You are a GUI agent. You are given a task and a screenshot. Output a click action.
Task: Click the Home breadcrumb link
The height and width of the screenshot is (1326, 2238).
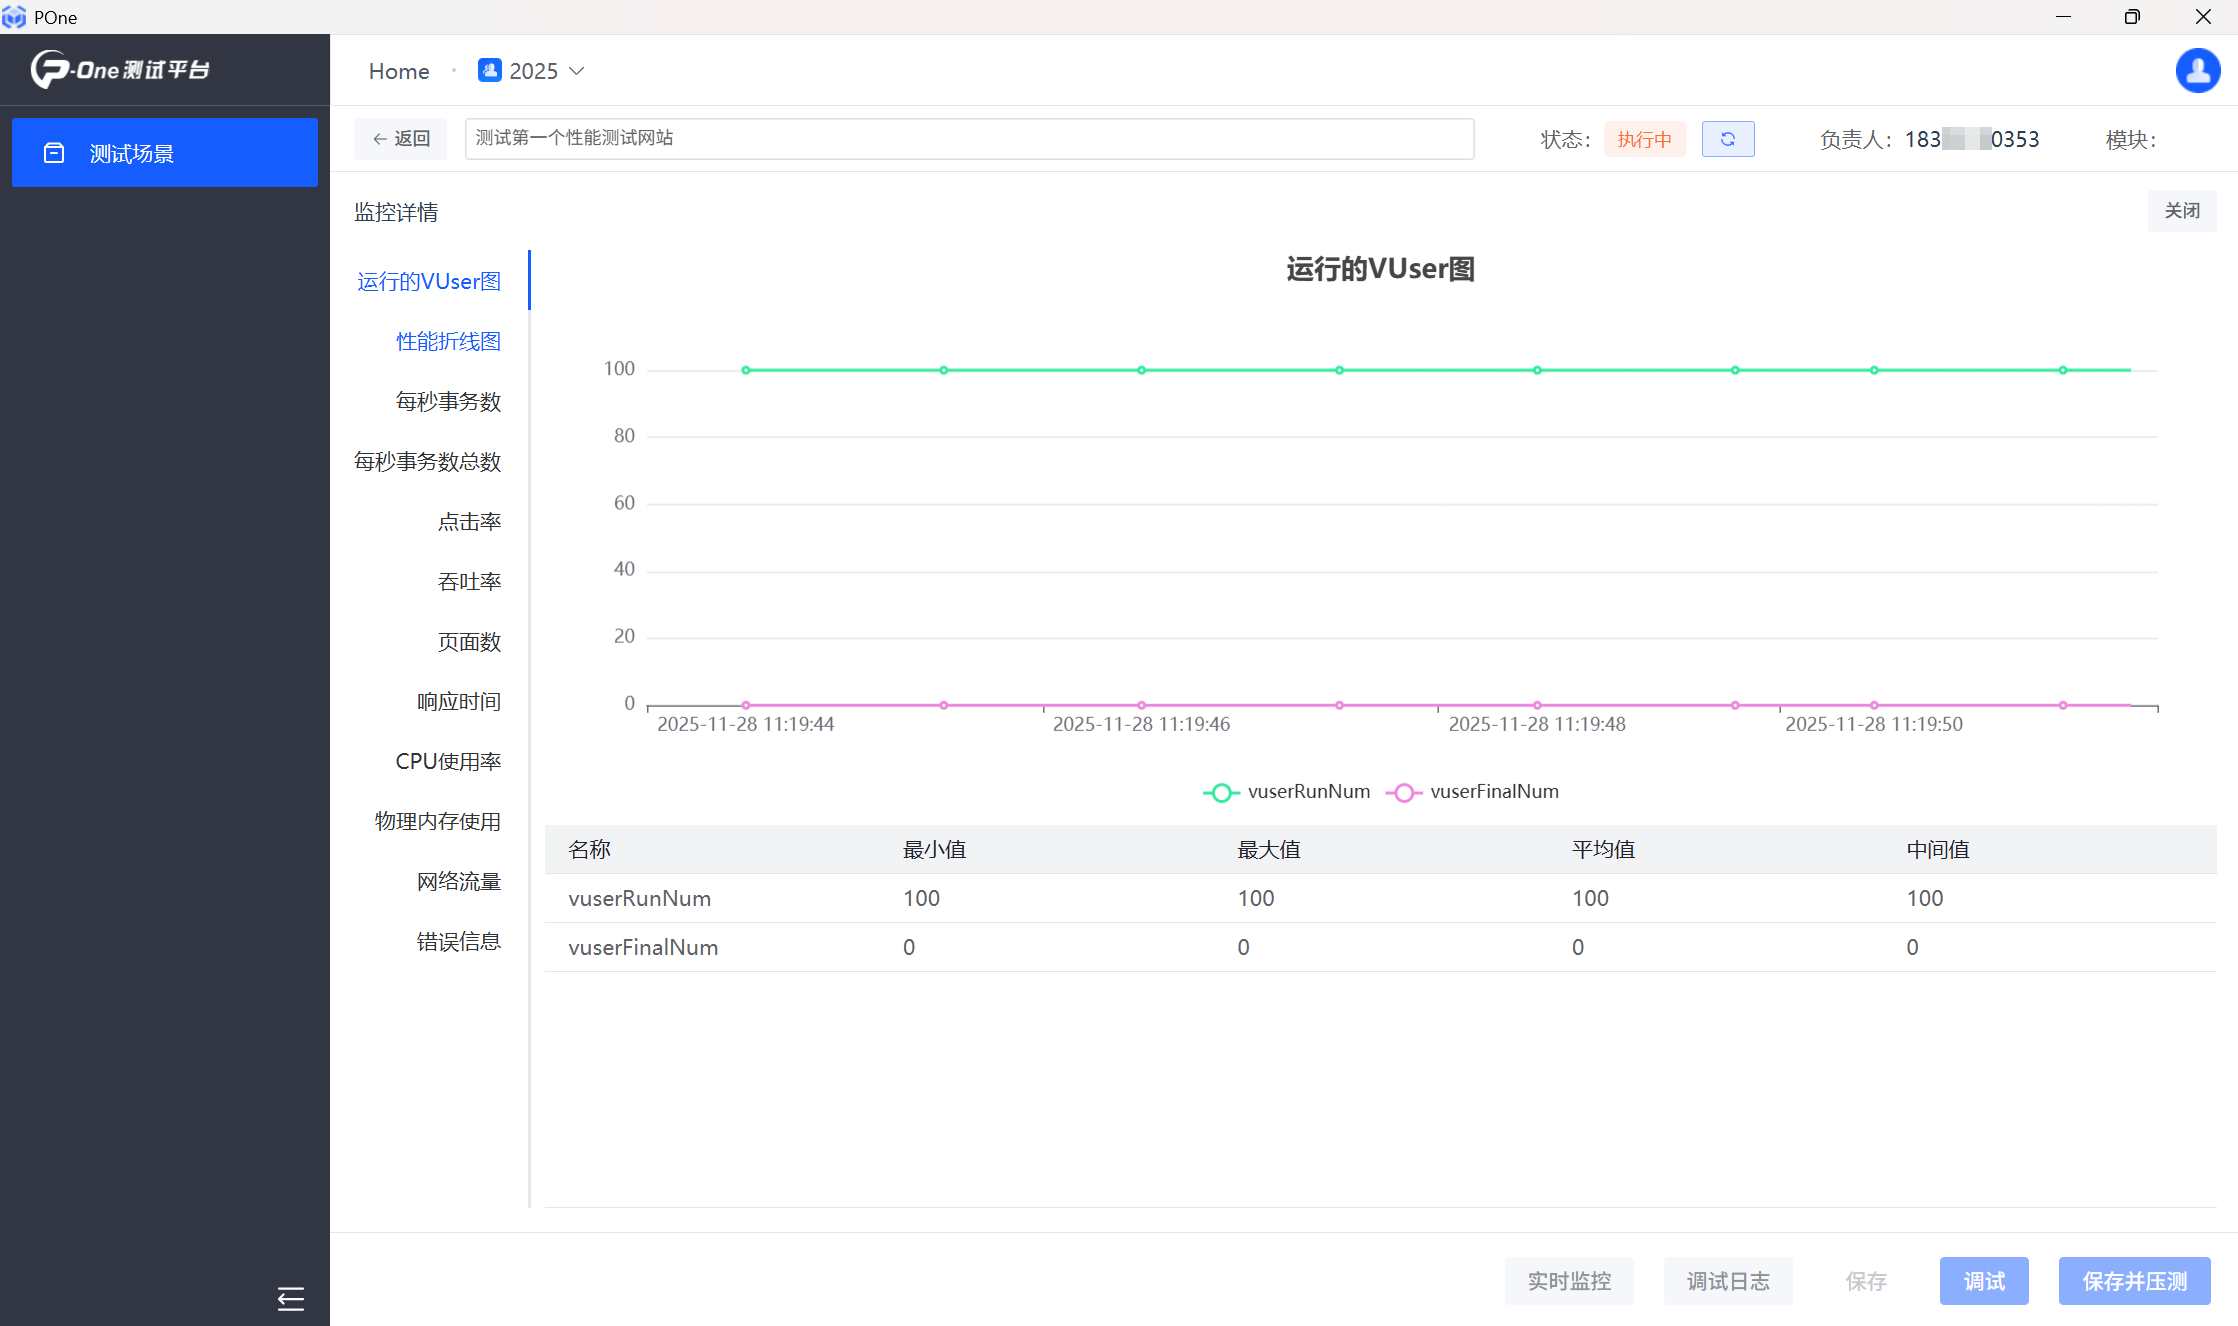[398, 71]
